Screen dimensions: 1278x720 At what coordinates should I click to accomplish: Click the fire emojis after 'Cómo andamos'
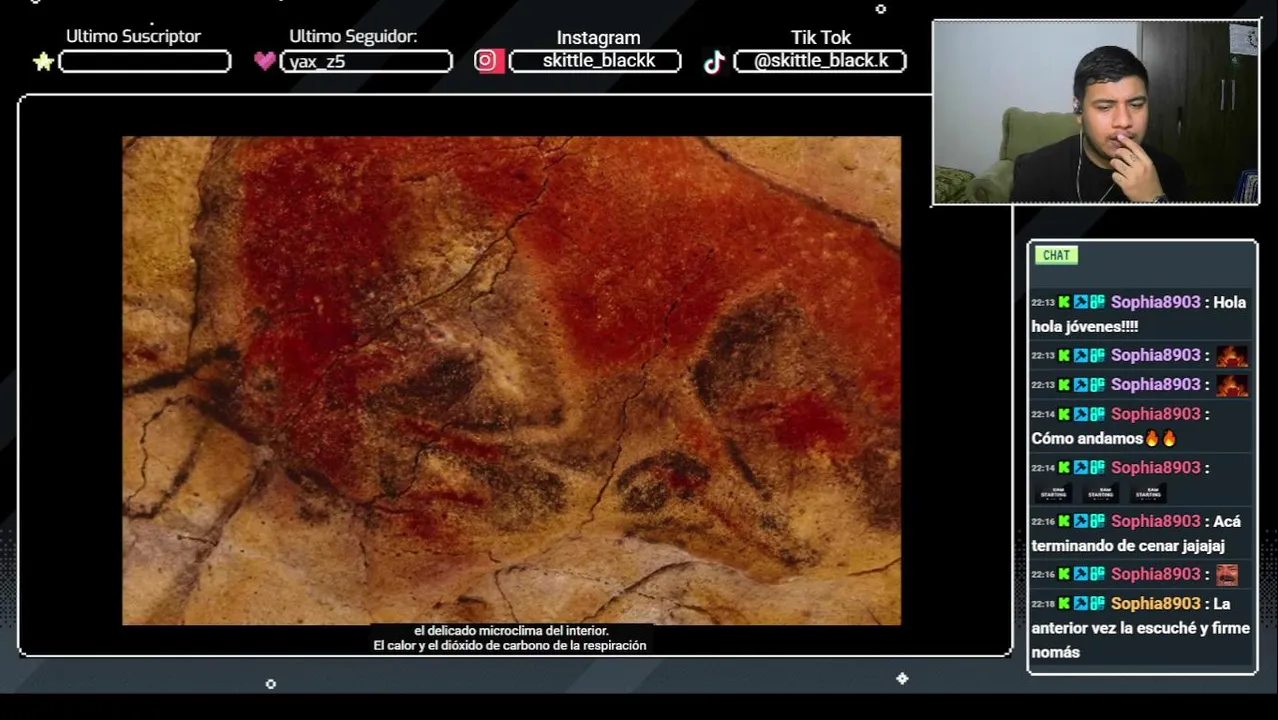(1161, 438)
